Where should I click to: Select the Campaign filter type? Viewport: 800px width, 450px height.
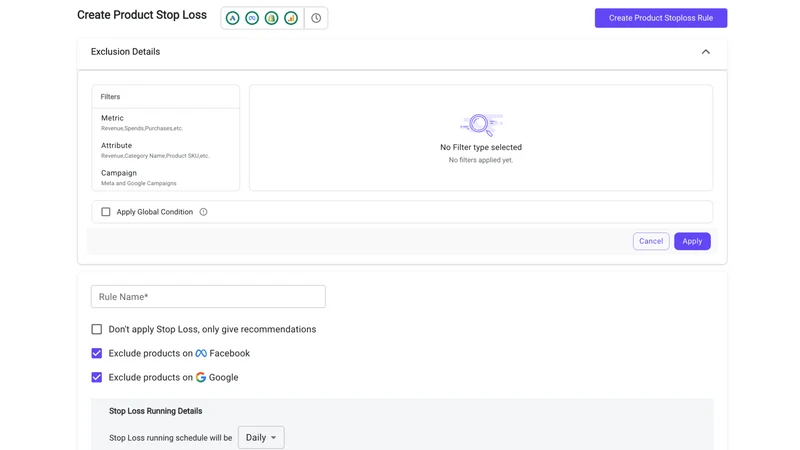pyautogui.click(x=165, y=178)
